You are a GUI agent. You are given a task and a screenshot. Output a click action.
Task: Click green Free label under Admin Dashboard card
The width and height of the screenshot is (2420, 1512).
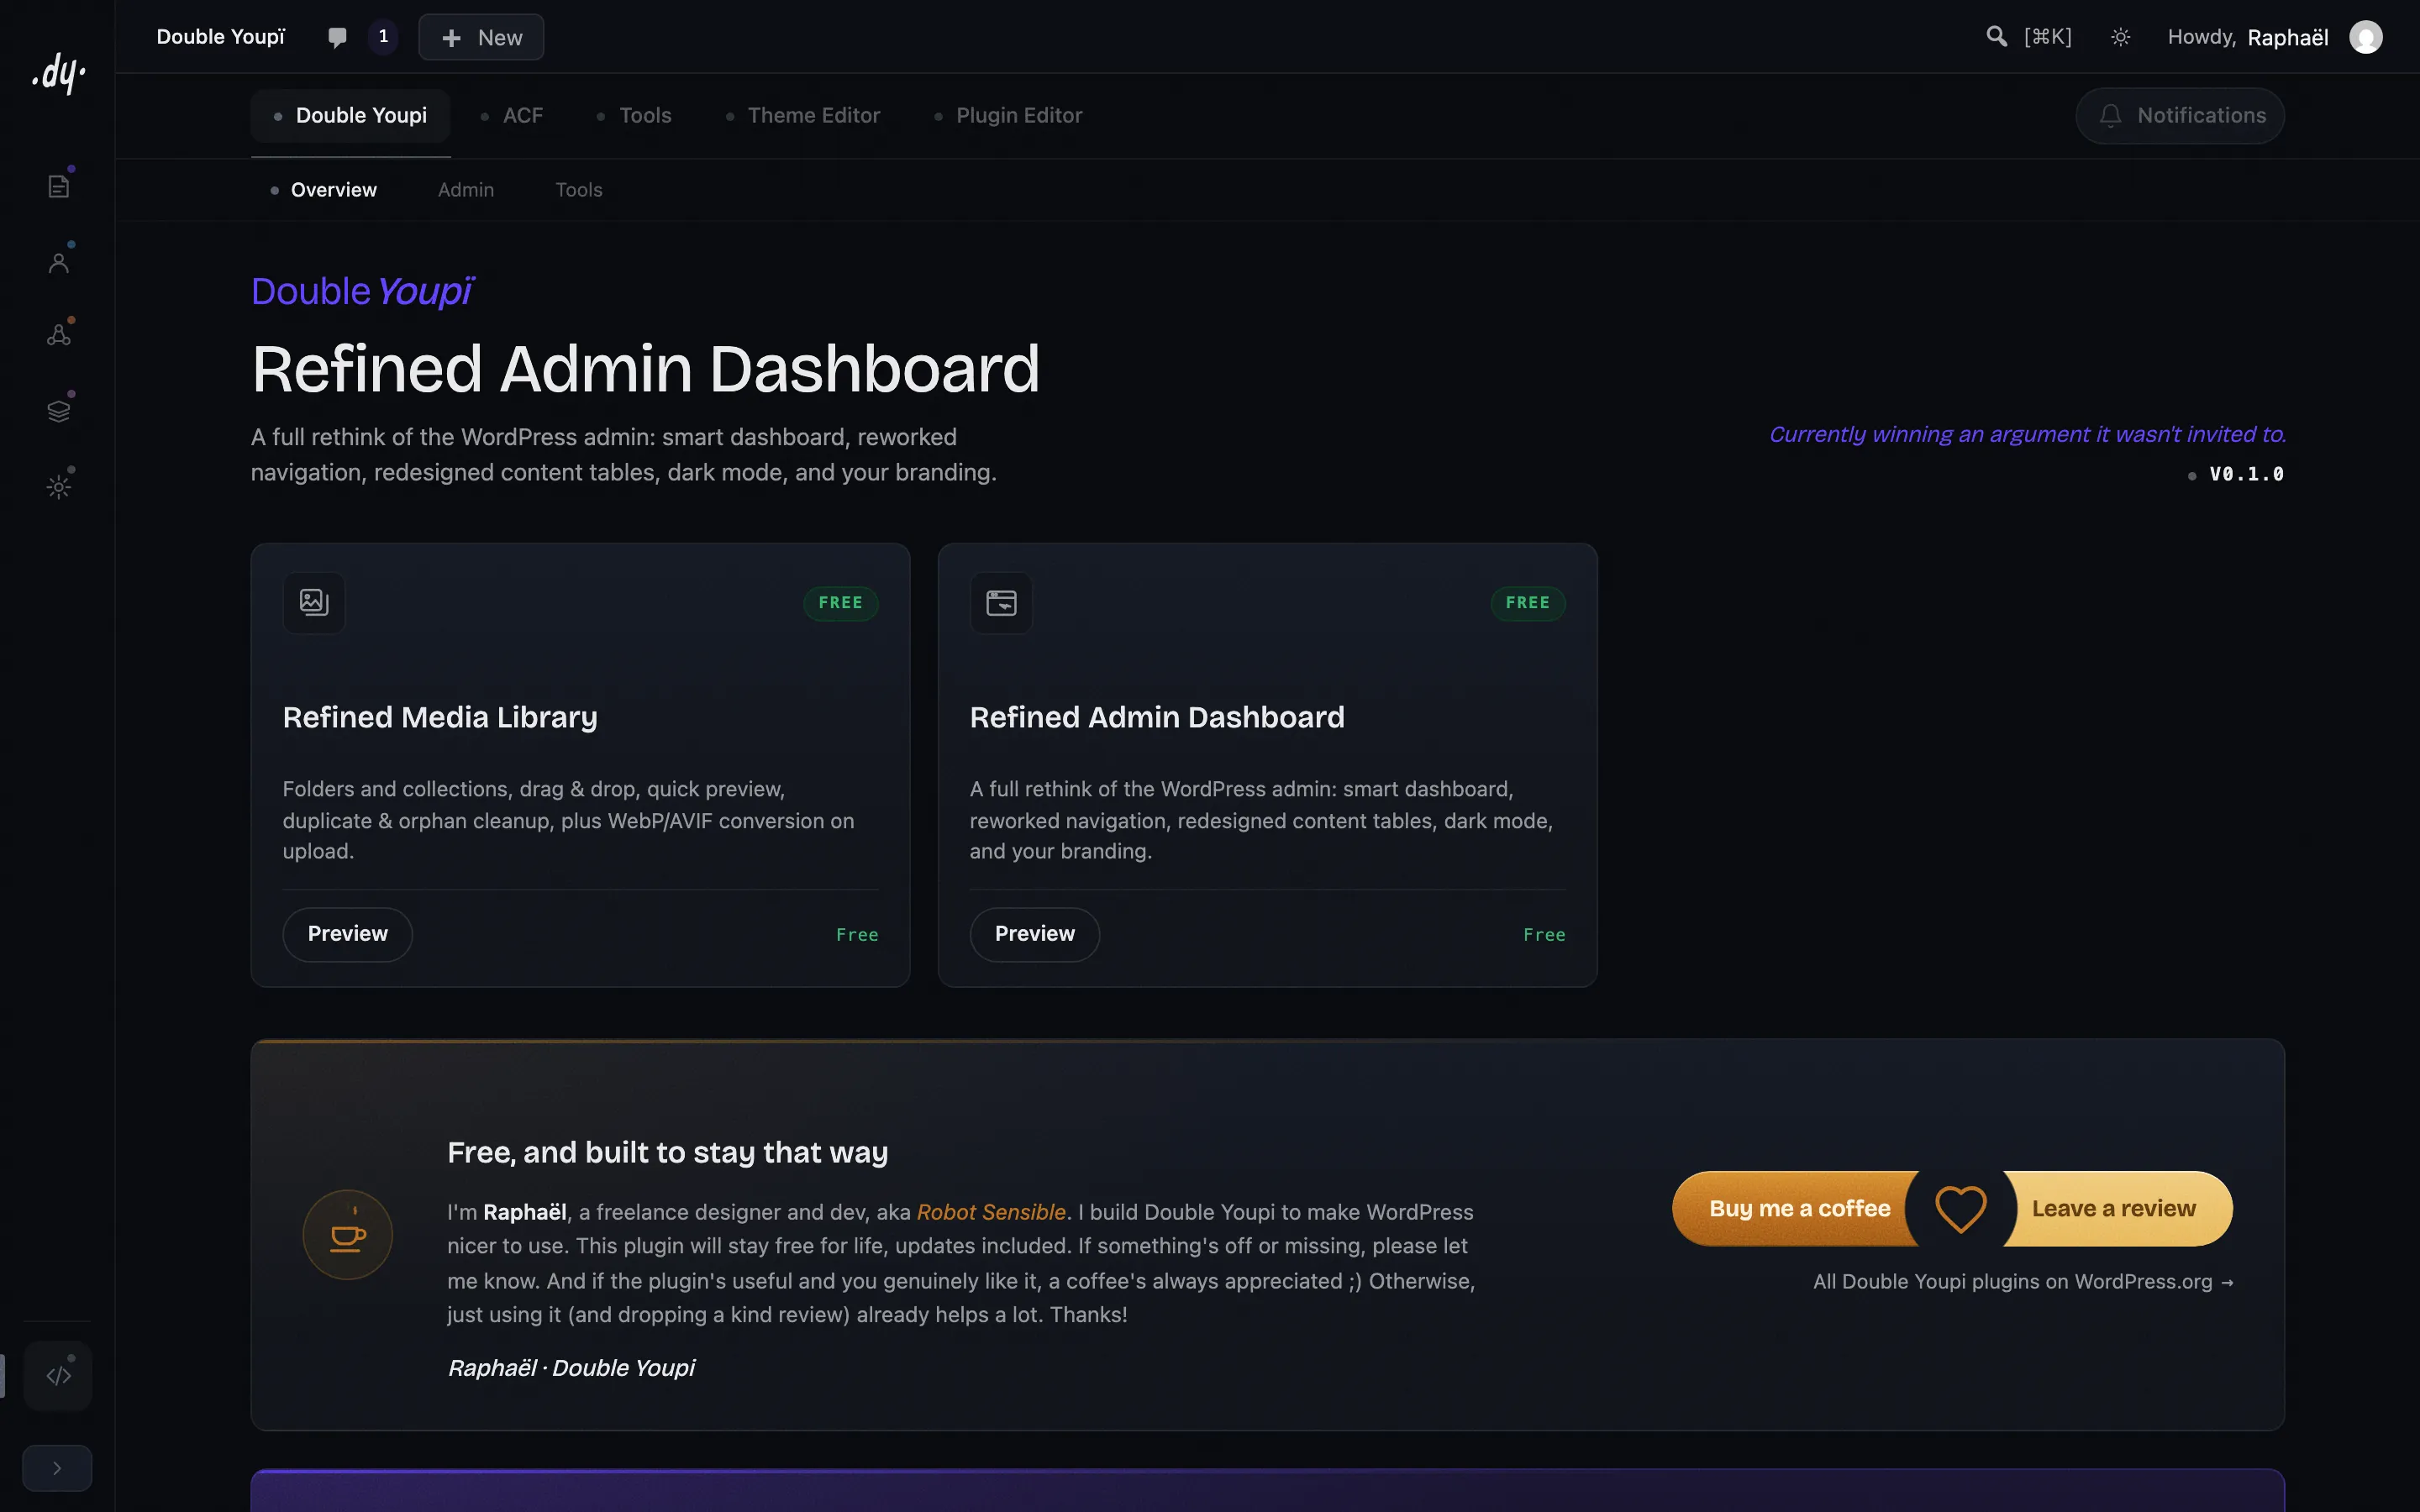click(x=1544, y=935)
